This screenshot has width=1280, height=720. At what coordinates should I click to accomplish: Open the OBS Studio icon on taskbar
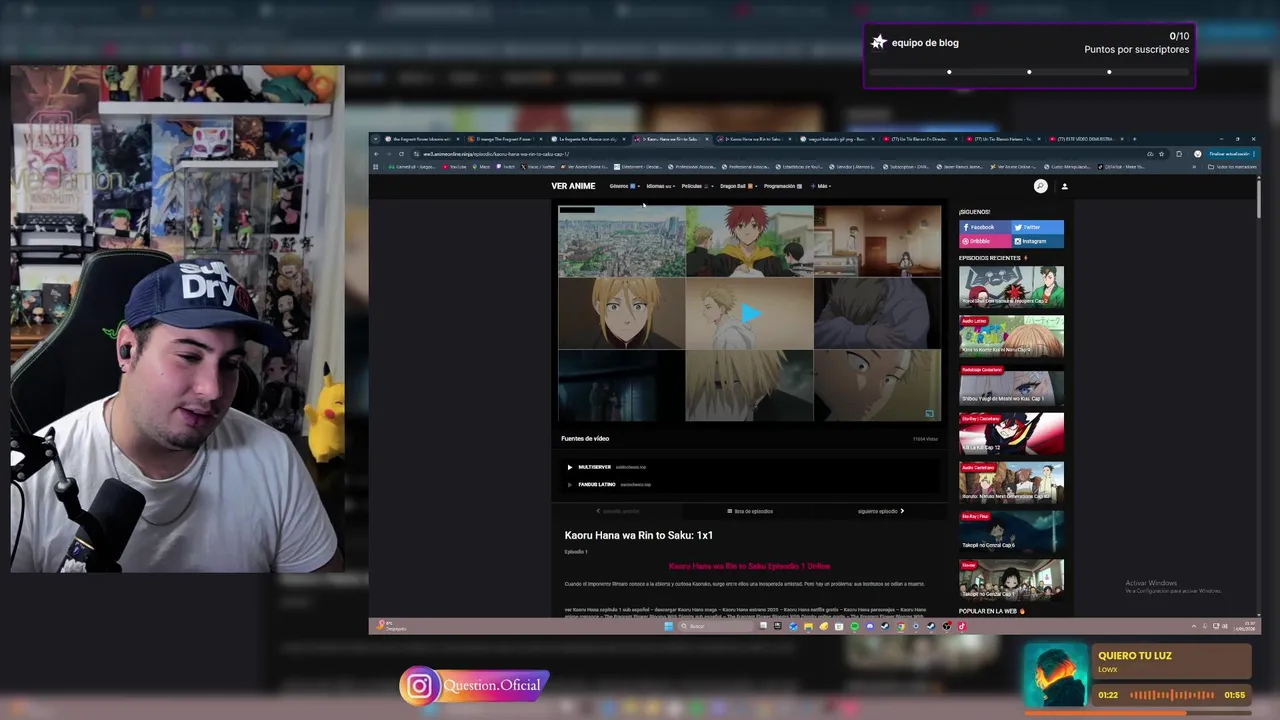(x=946, y=626)
